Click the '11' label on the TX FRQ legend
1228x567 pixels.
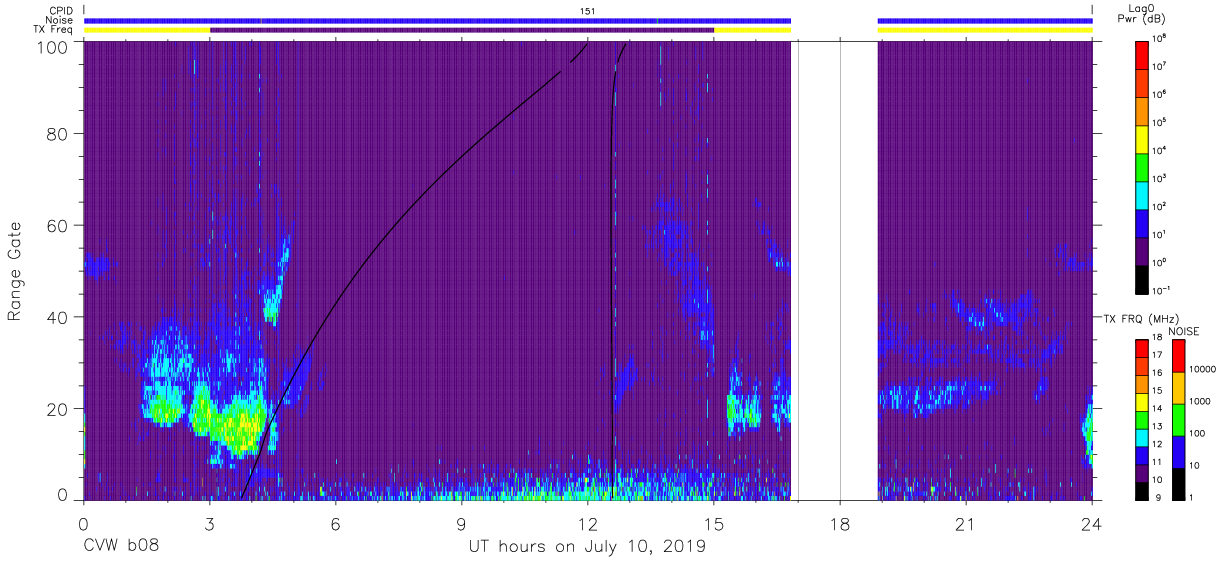[x=1158, y=460]
